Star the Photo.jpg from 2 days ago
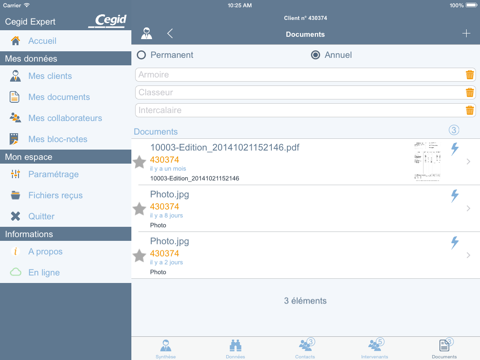The height and width of the screenshot is (360, 480). coord(139,256)
